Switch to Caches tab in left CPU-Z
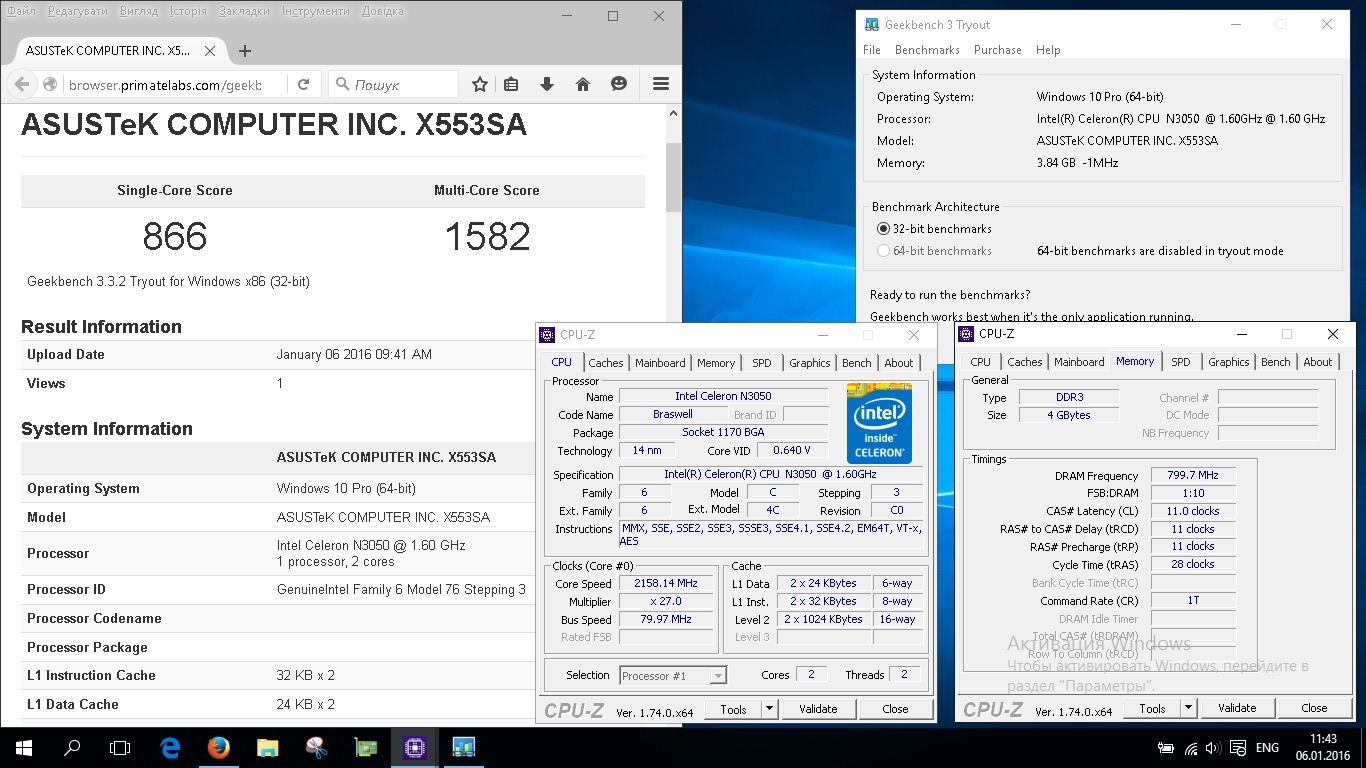 point(606,363)
